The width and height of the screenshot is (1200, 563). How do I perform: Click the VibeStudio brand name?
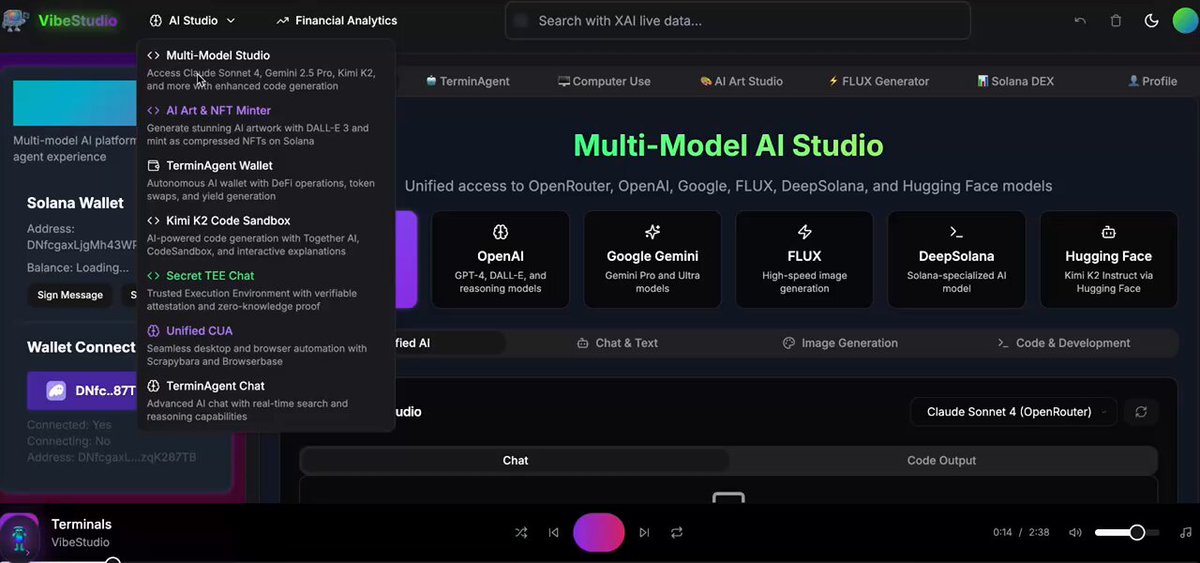coord(77,20)
